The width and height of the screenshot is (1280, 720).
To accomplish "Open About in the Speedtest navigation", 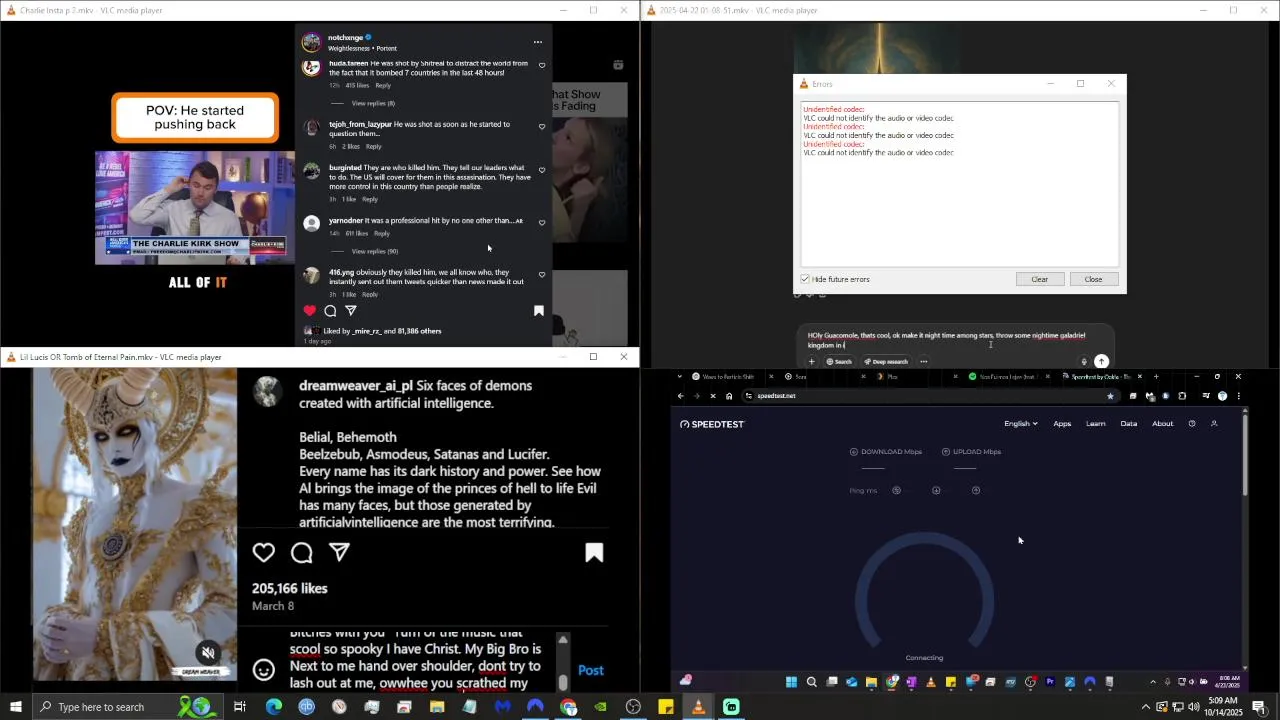I will pyautogui.click(x=1163, y=424).
